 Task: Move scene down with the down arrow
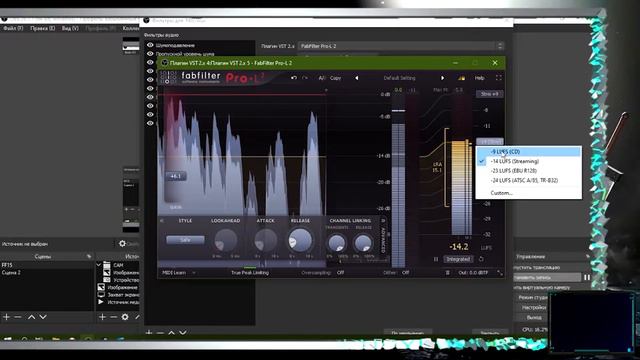pos(43,317)
